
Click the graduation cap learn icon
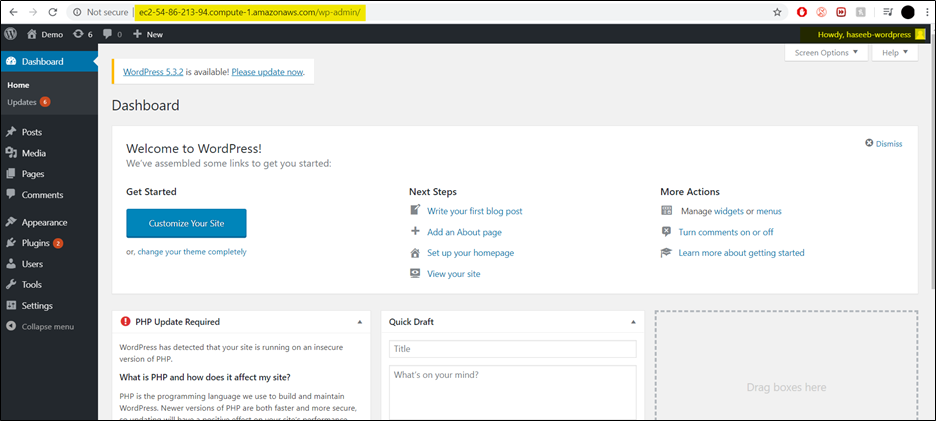pos(667,253)
